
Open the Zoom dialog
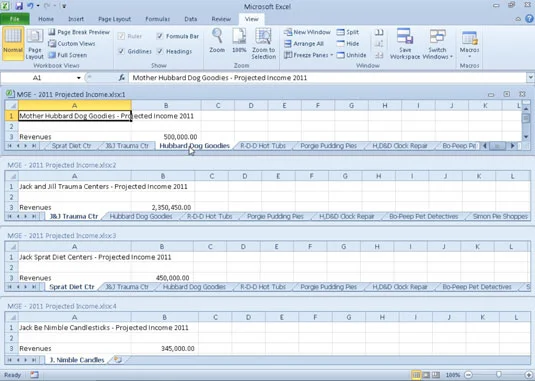(x=217, y=41)
